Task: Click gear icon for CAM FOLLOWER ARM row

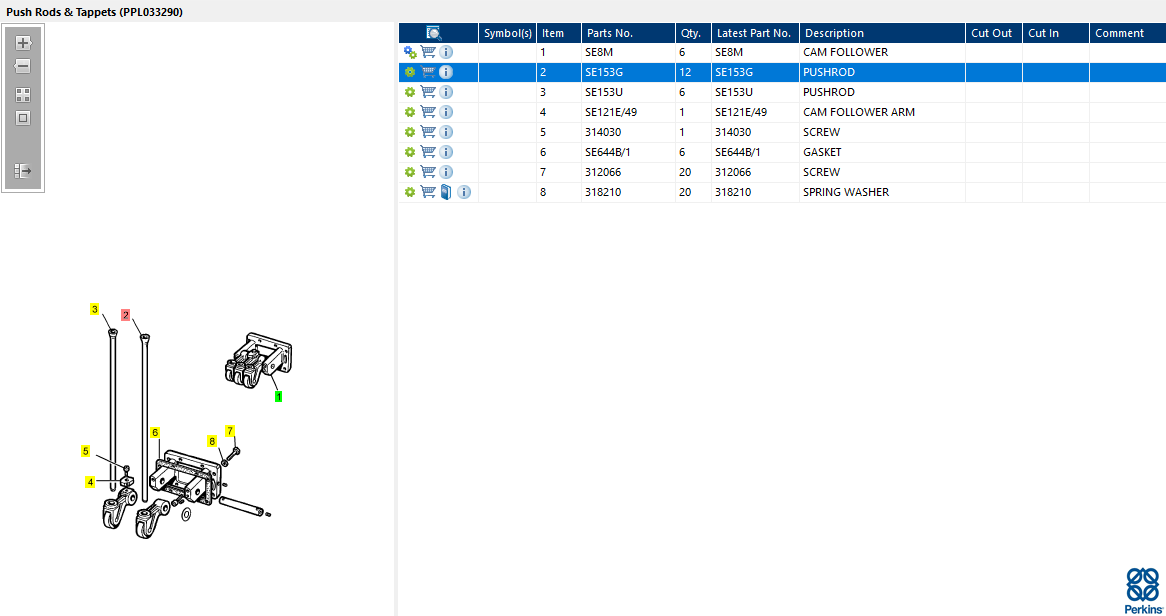Action: 410,112
